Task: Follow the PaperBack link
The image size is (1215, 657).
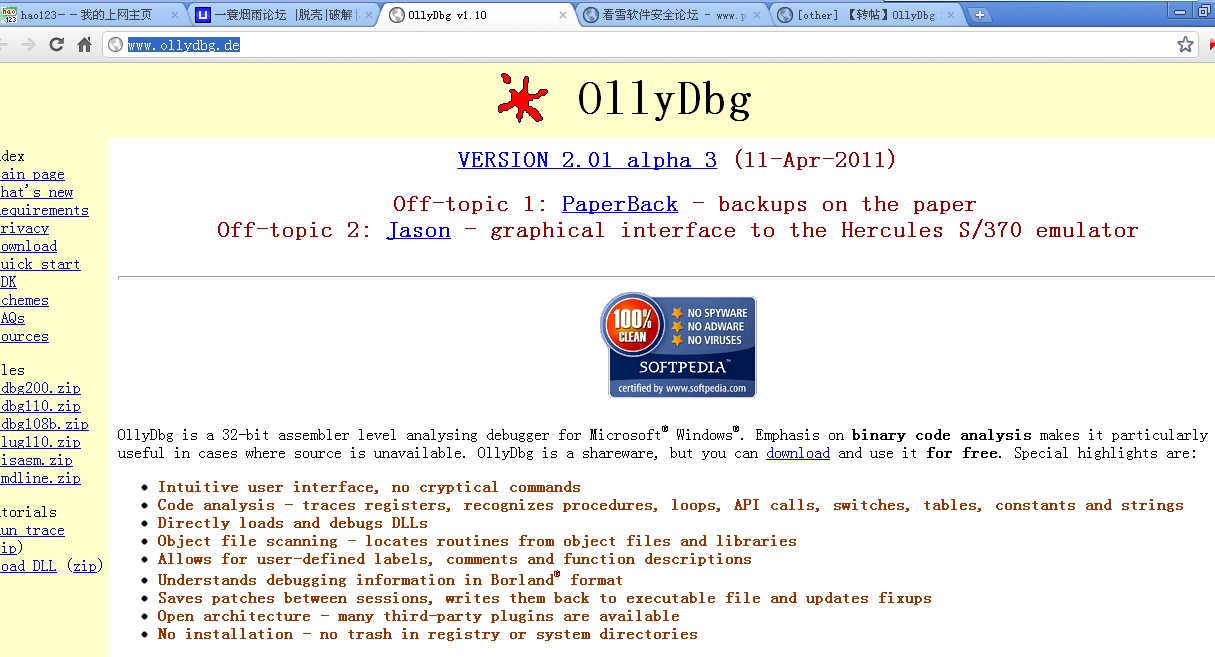Action: [x=619, y=204]
